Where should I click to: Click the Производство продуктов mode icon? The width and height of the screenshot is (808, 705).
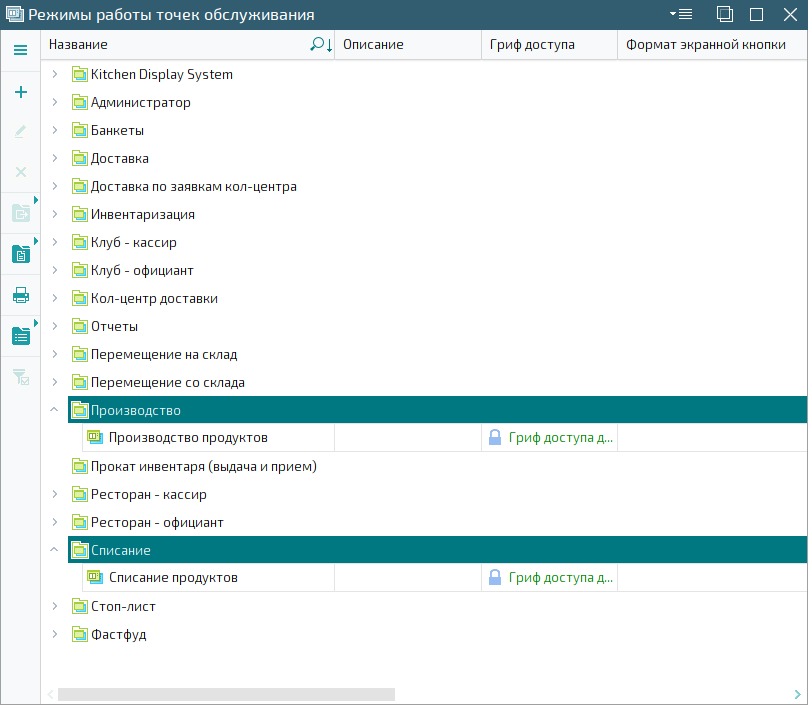click(95, 437)
